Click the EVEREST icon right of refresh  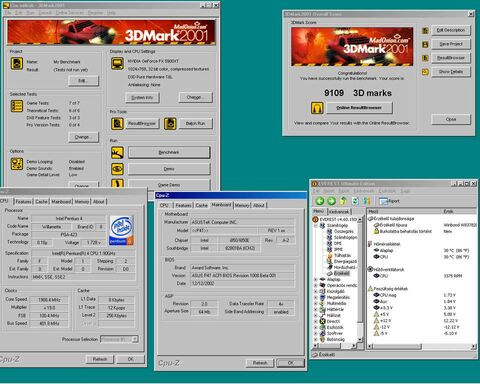pos(367,201)
